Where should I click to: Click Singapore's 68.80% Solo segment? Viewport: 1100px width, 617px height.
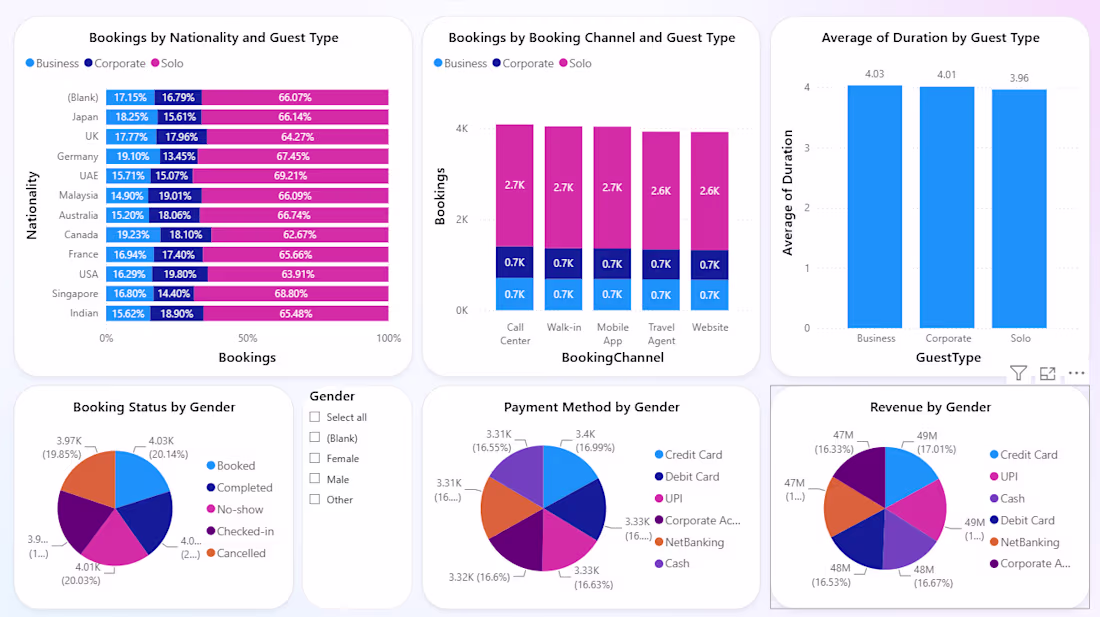coord(291,294)
